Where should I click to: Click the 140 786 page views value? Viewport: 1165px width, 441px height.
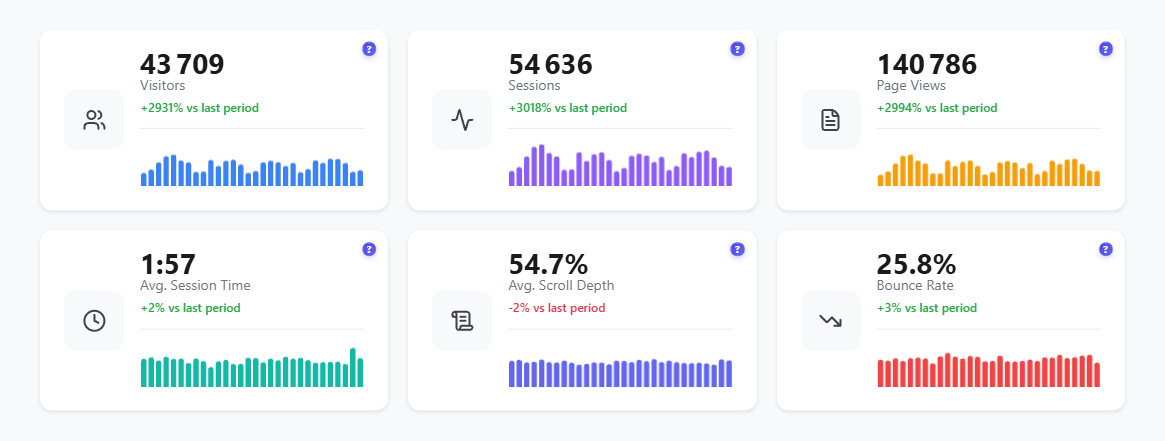(x=927, y=65)
